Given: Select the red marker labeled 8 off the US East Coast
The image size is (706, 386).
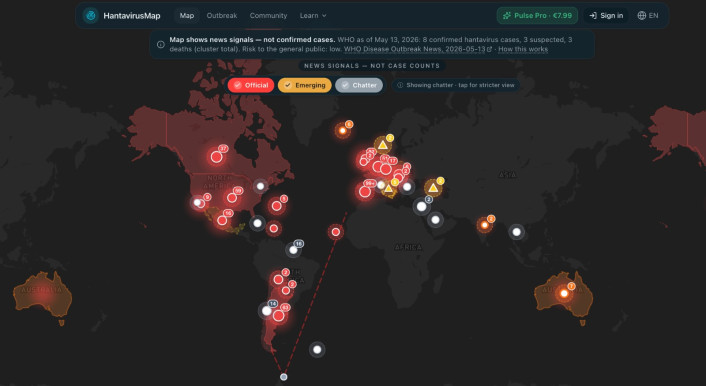Looking at the screenshot, I should pyautogui.click(x=276, y=206).
